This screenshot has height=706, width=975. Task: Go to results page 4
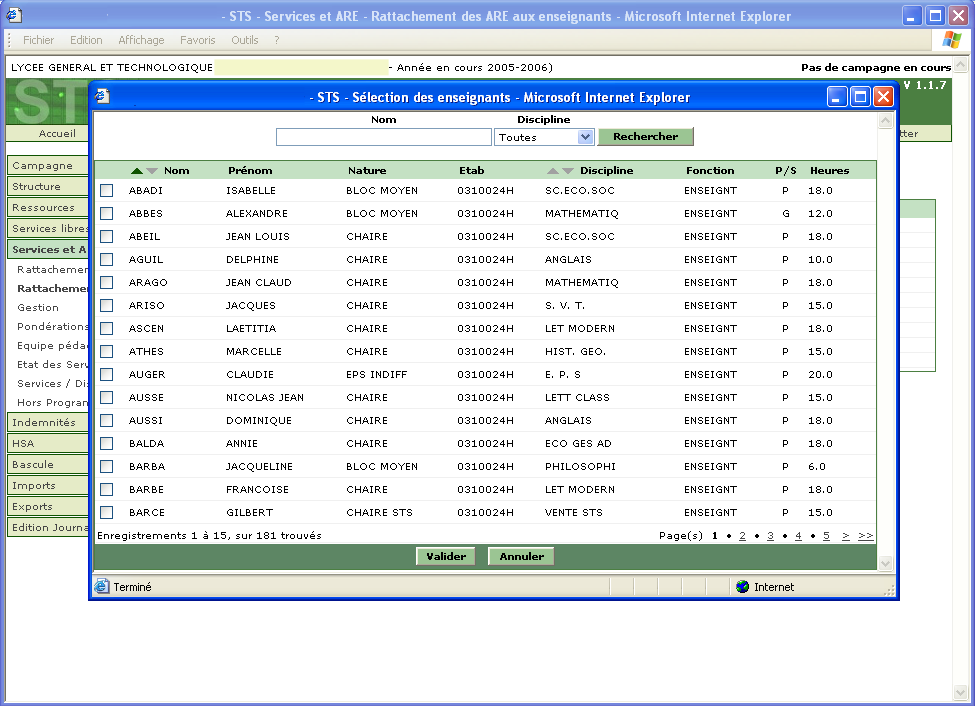pos(798,536)
